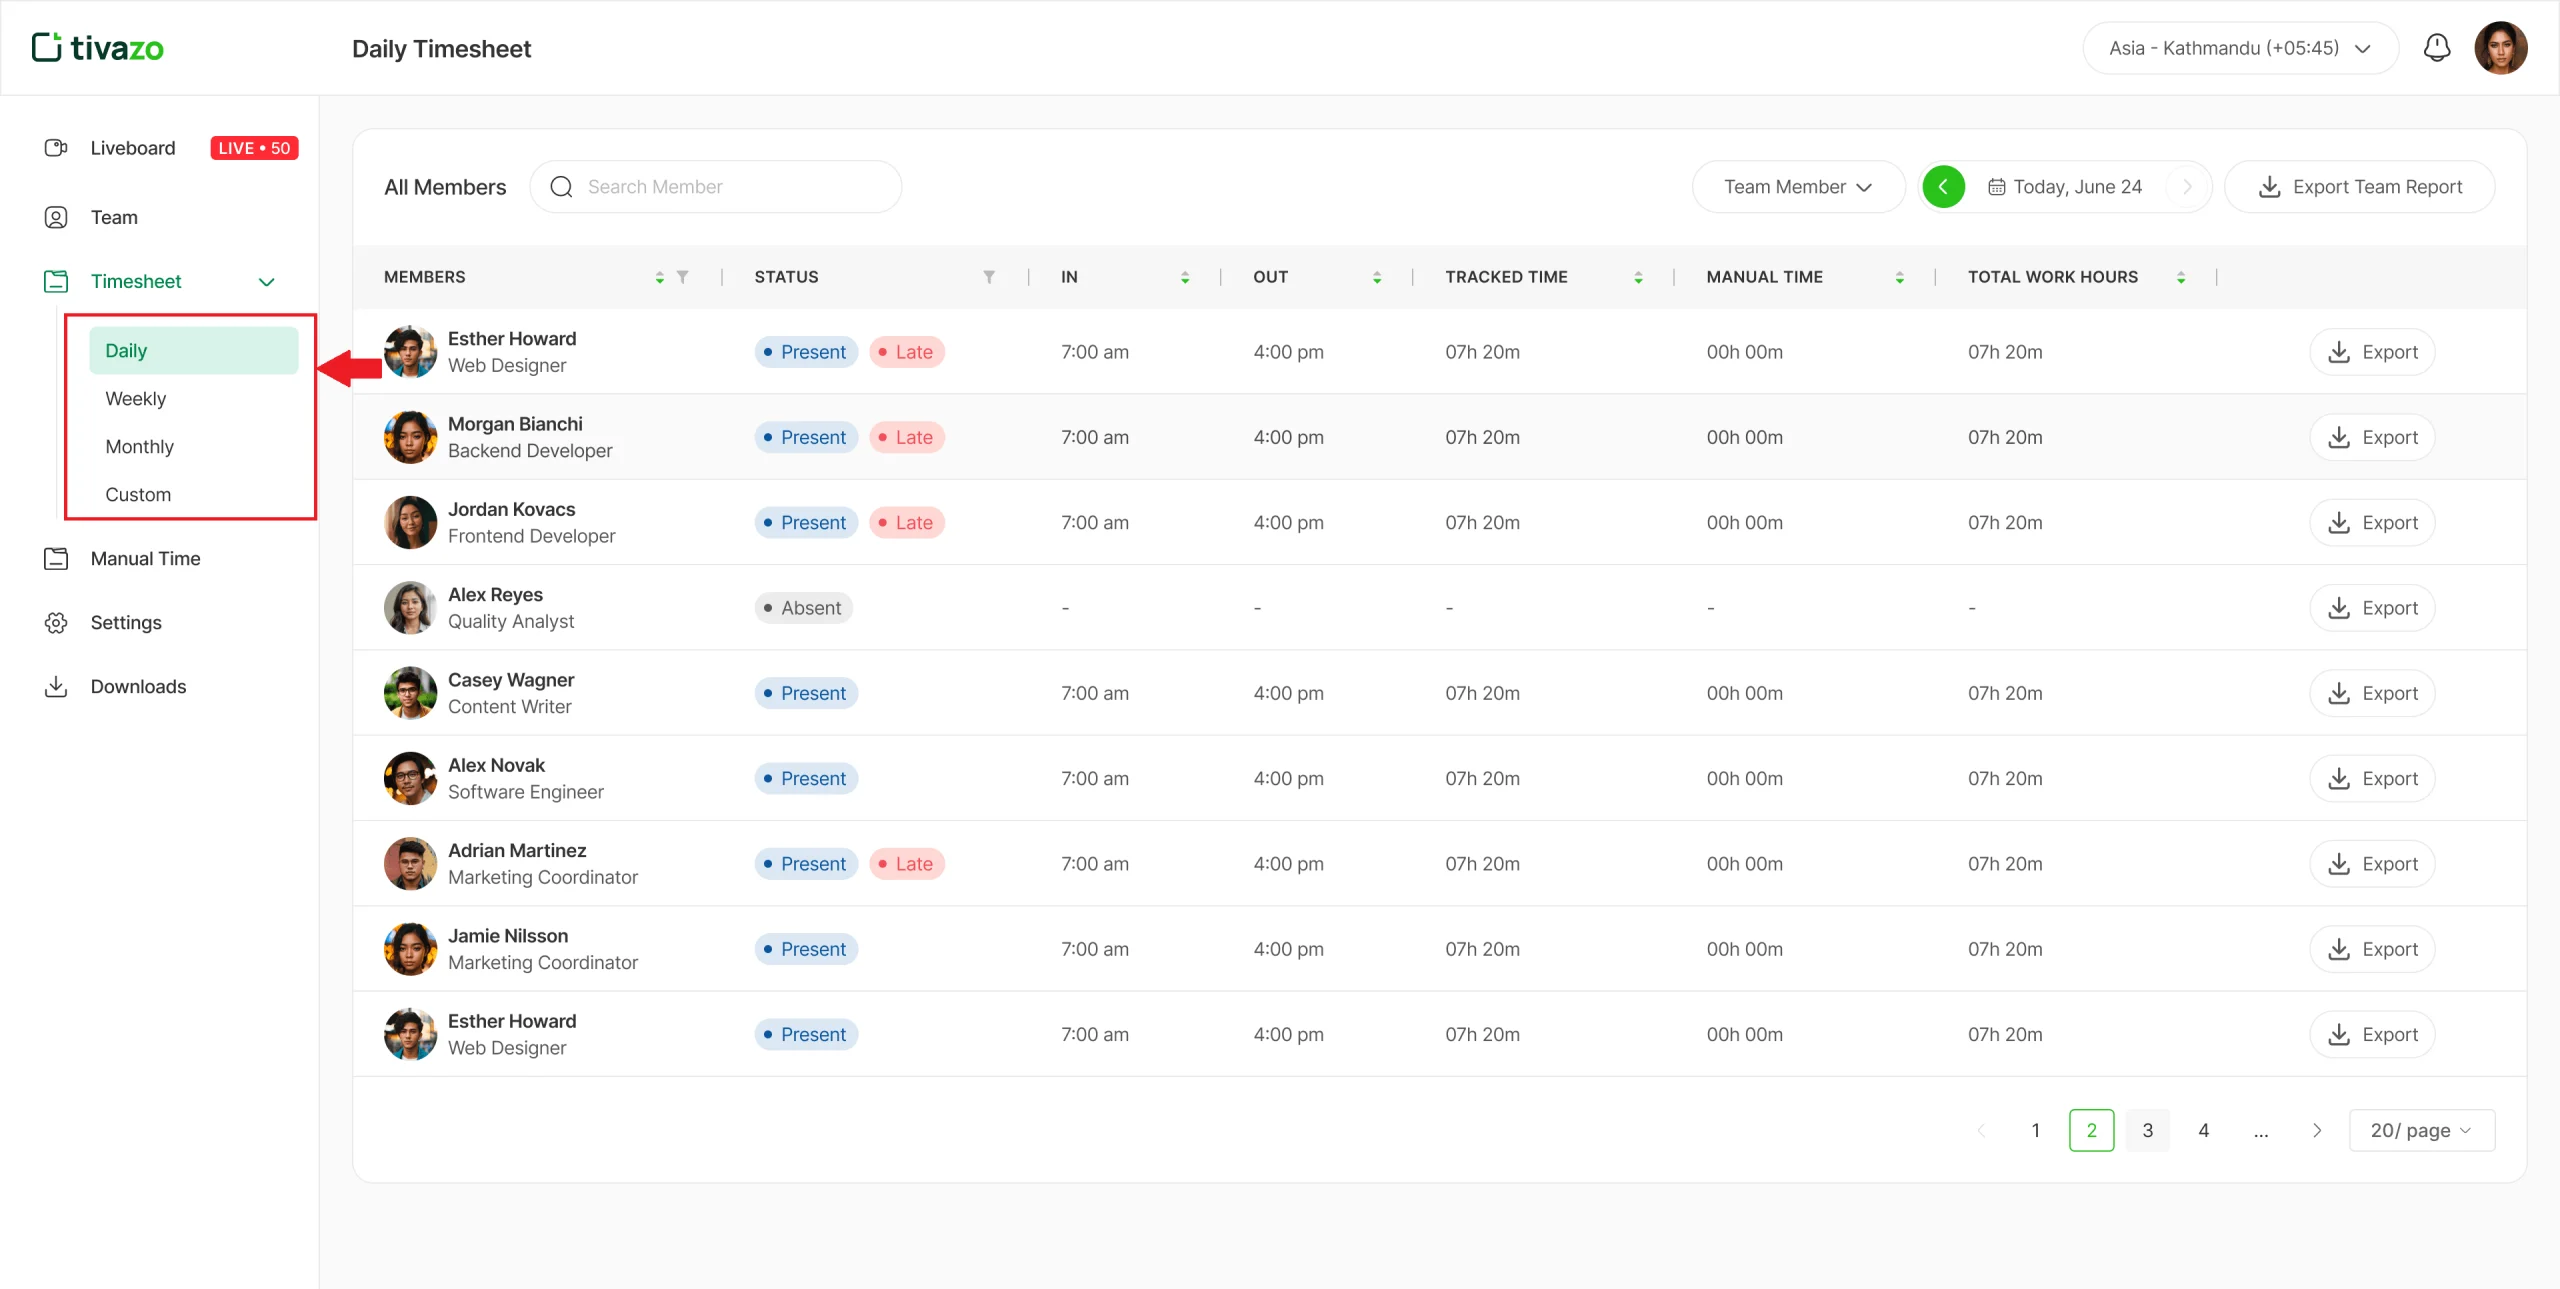The image size is (2560, 1289).
Task: Export Jordan Kovacs's timesheet
Action: (2372, 523)
